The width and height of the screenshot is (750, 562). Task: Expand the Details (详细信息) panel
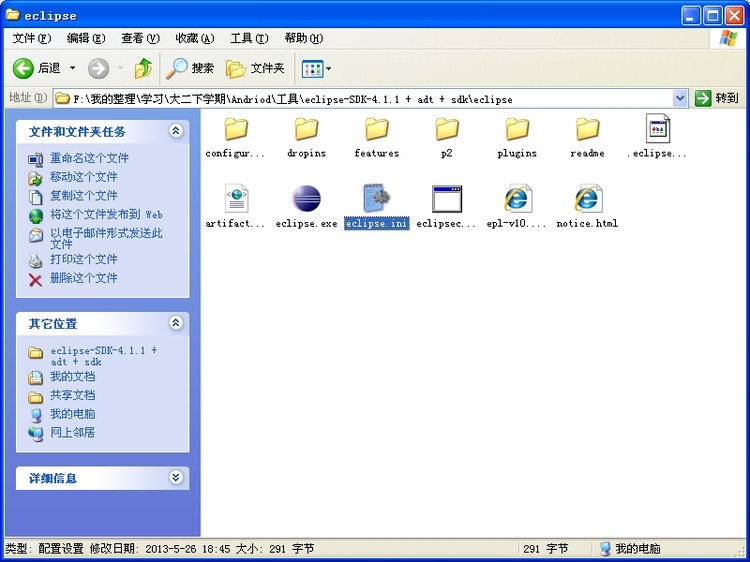(x=176, y=478)
